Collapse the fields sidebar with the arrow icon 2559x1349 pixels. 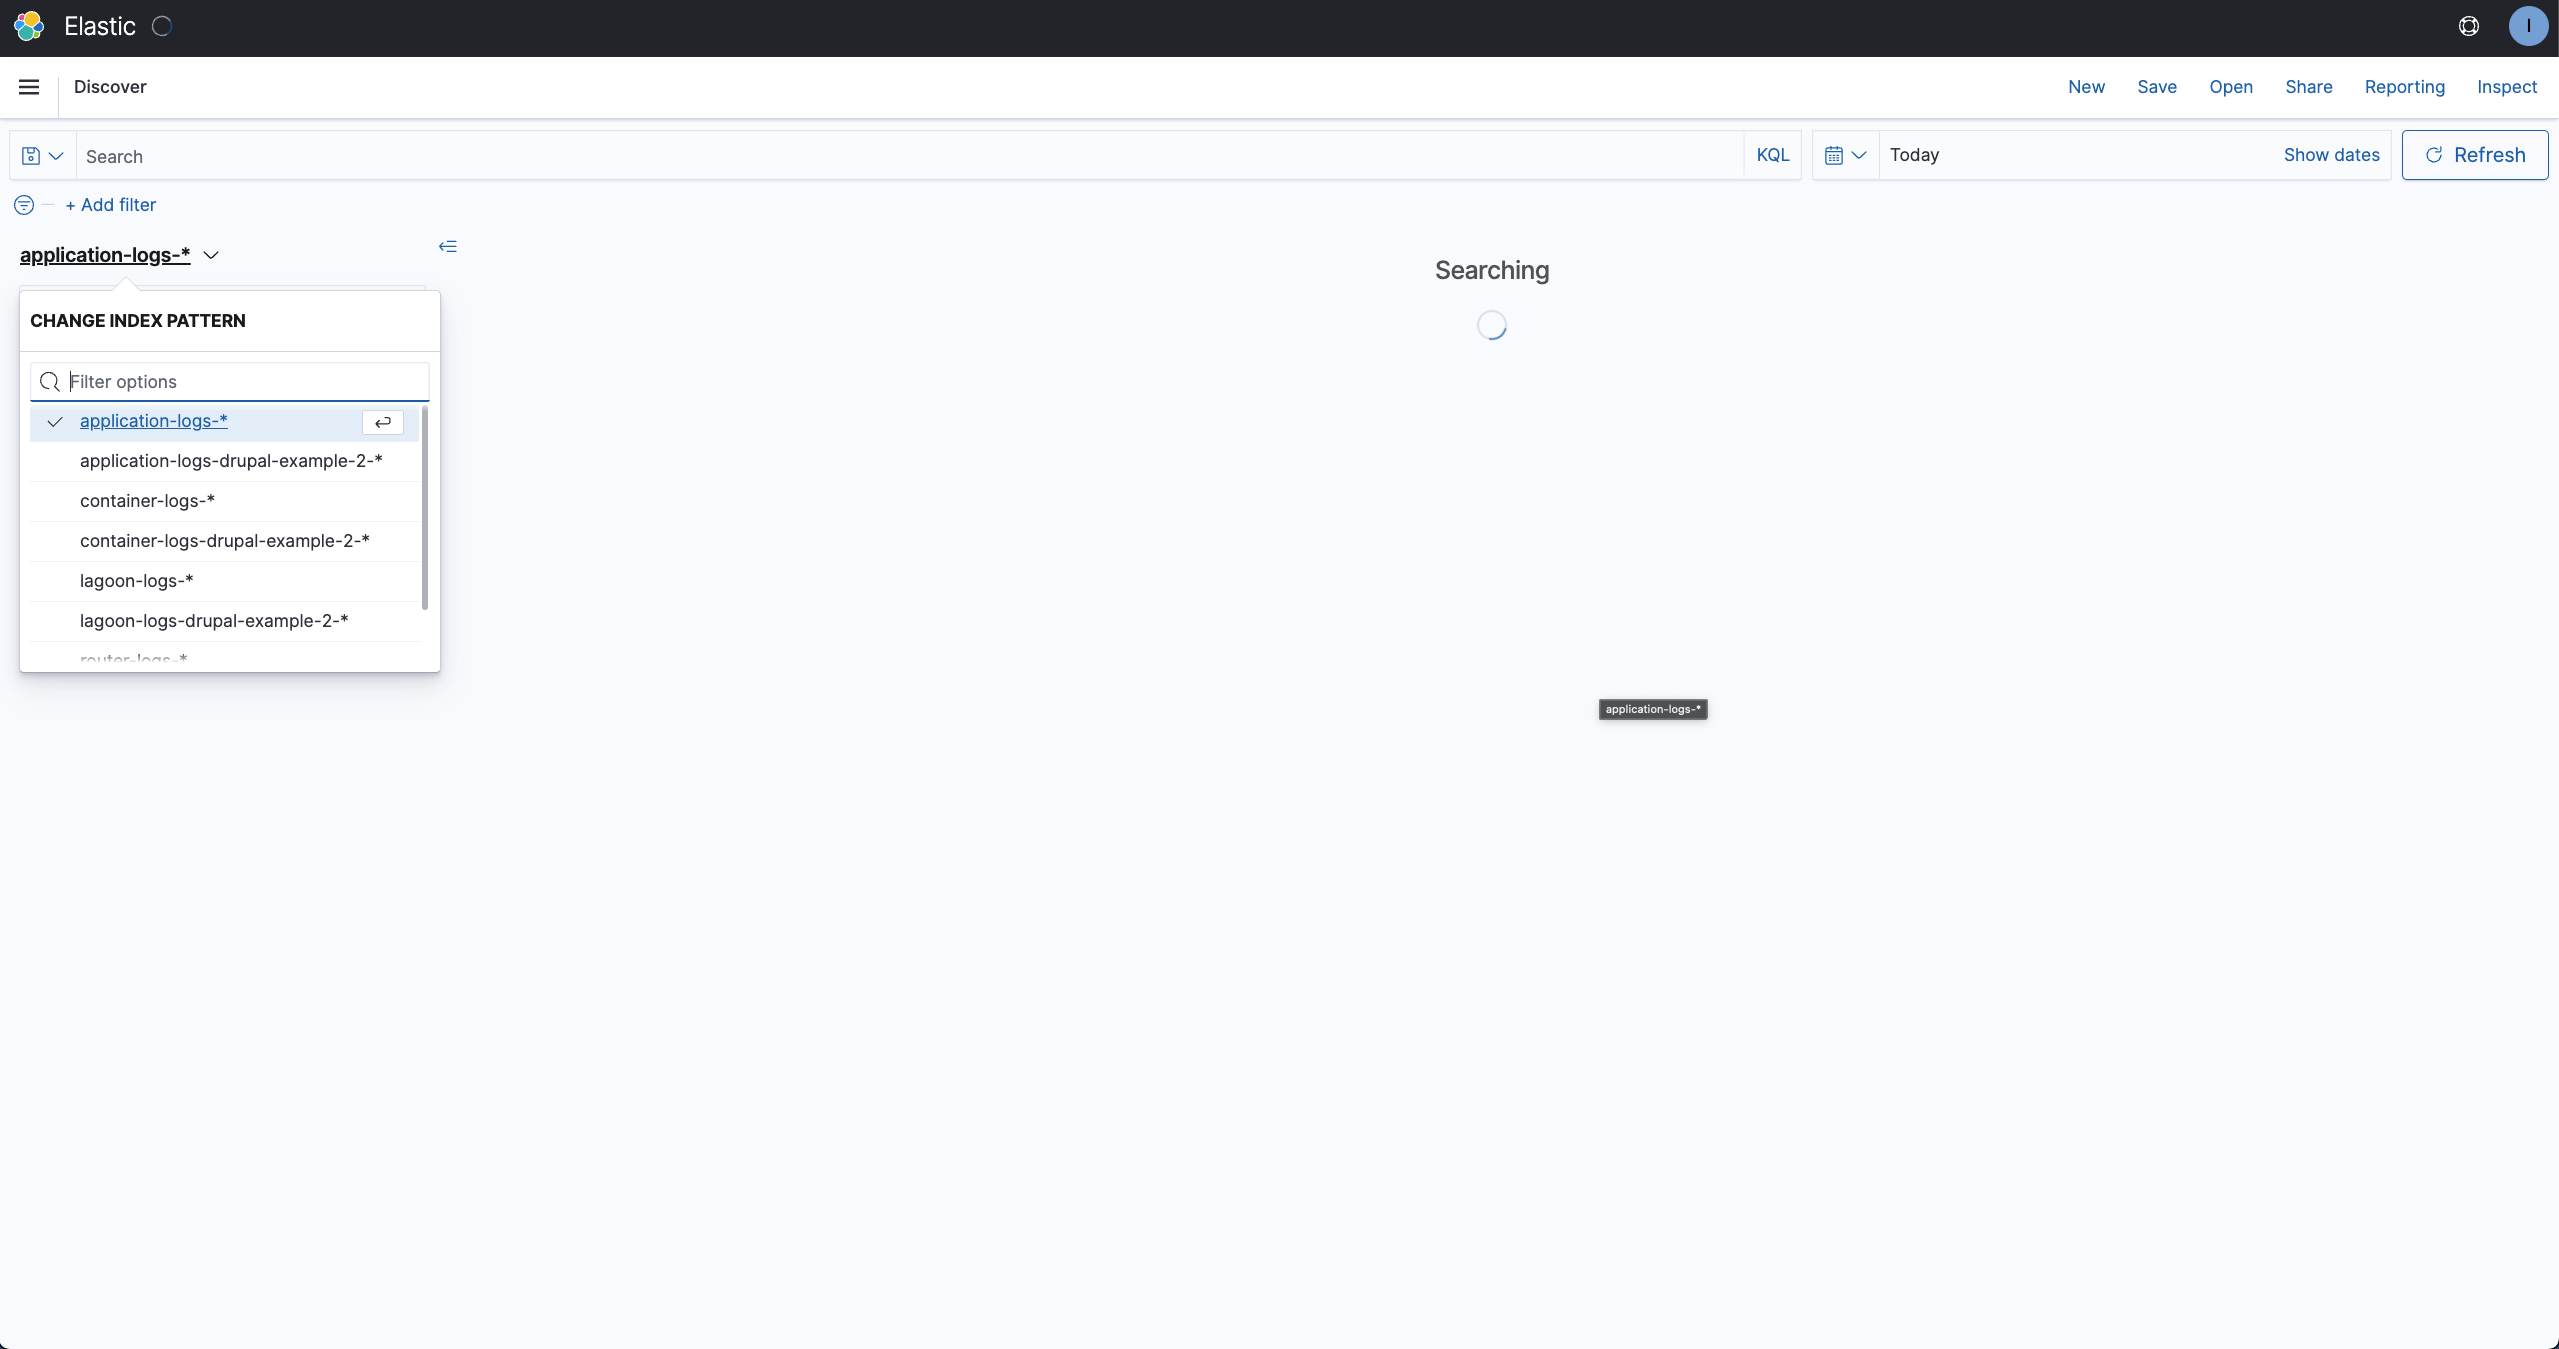pos(447,247)
